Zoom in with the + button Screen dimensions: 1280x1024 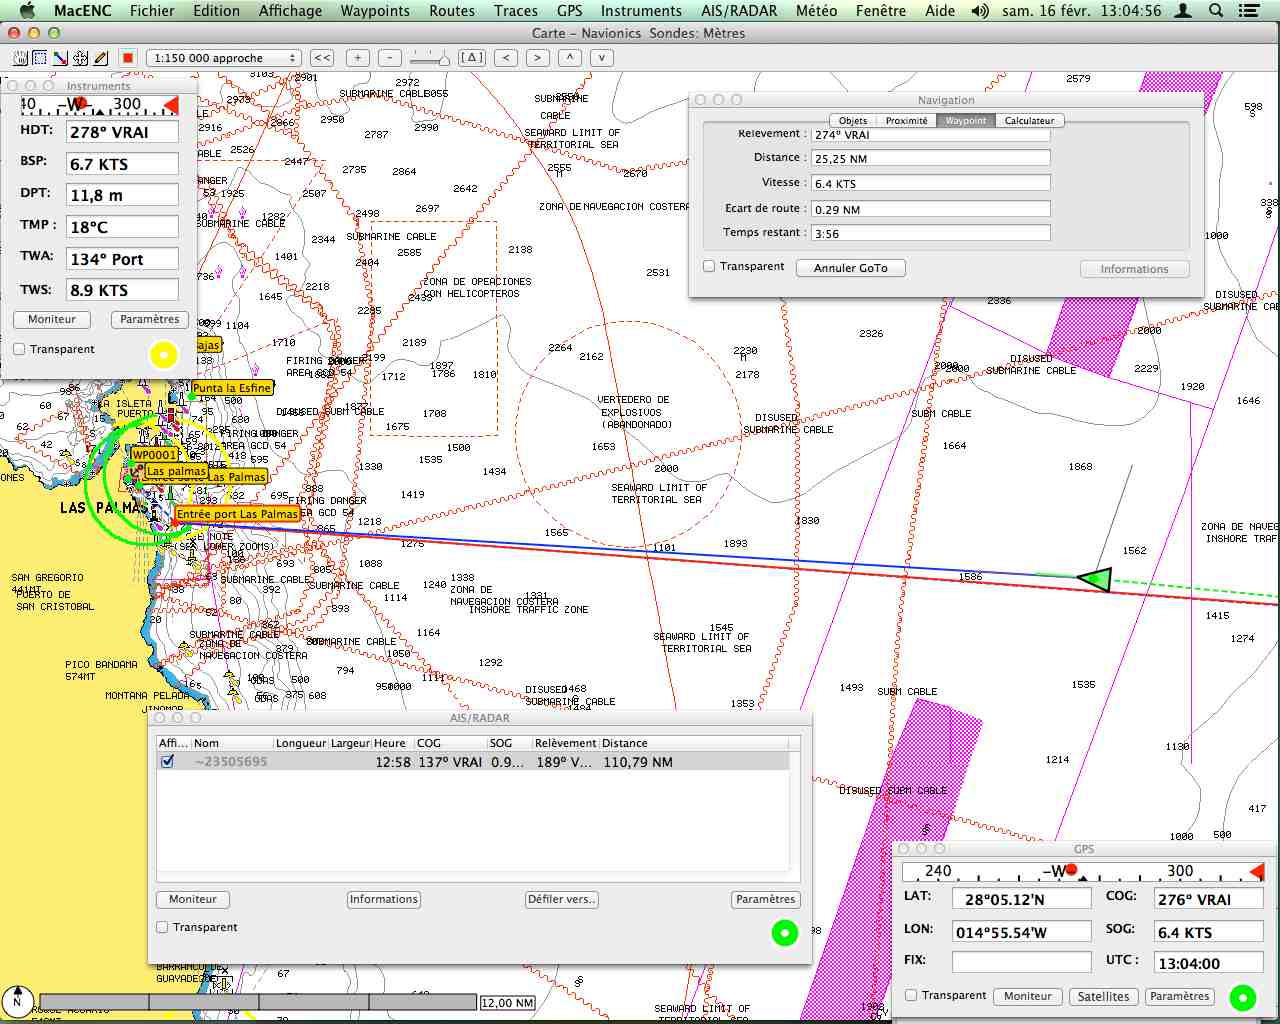click(x=358, y=58)
